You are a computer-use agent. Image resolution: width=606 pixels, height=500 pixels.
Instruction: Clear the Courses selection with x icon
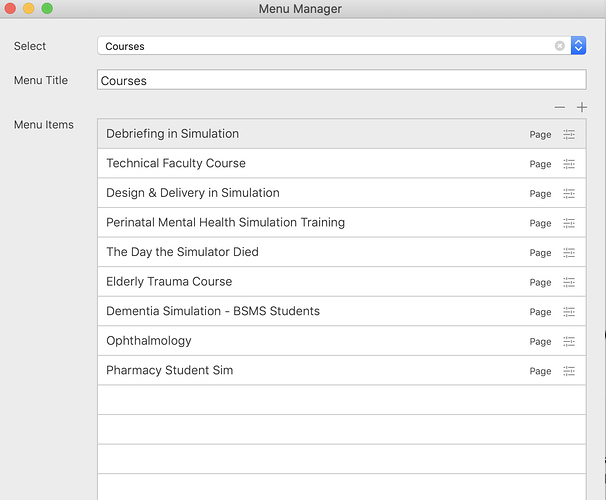click(560, 46)
